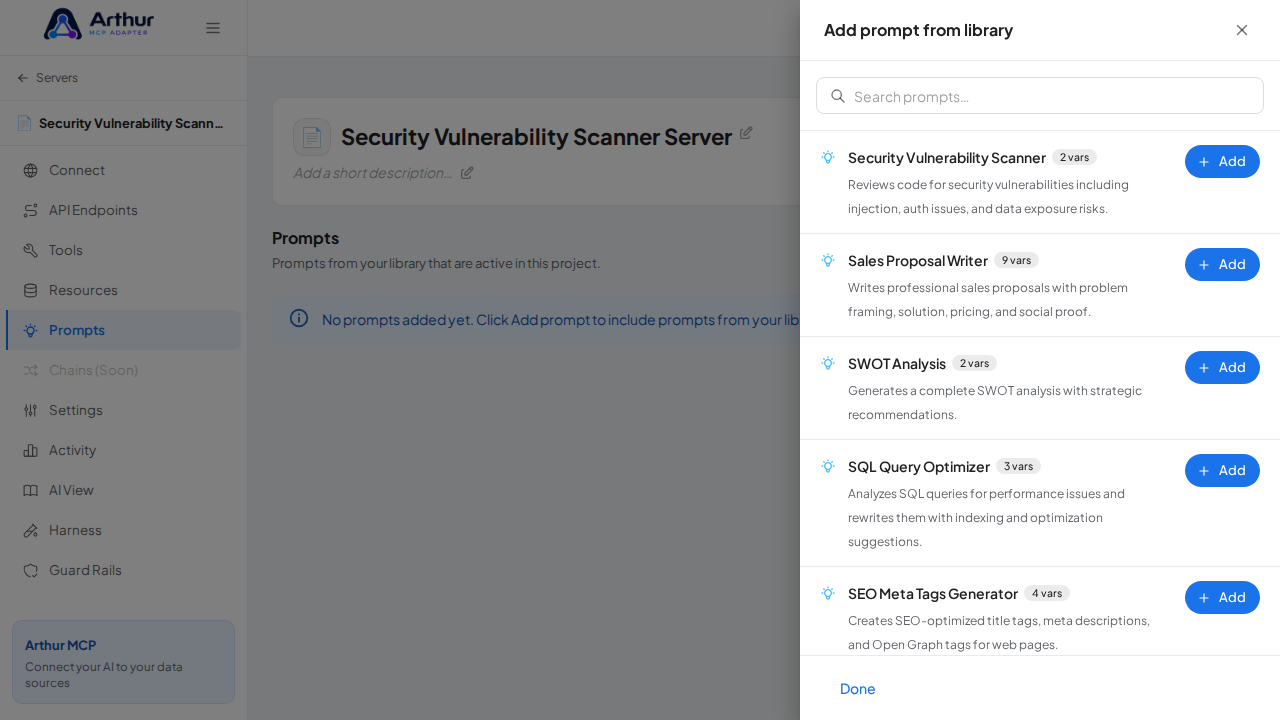The image size is (1280, 720).
Task: Click the Search prompts input field
Action: tap(1040, 96)
